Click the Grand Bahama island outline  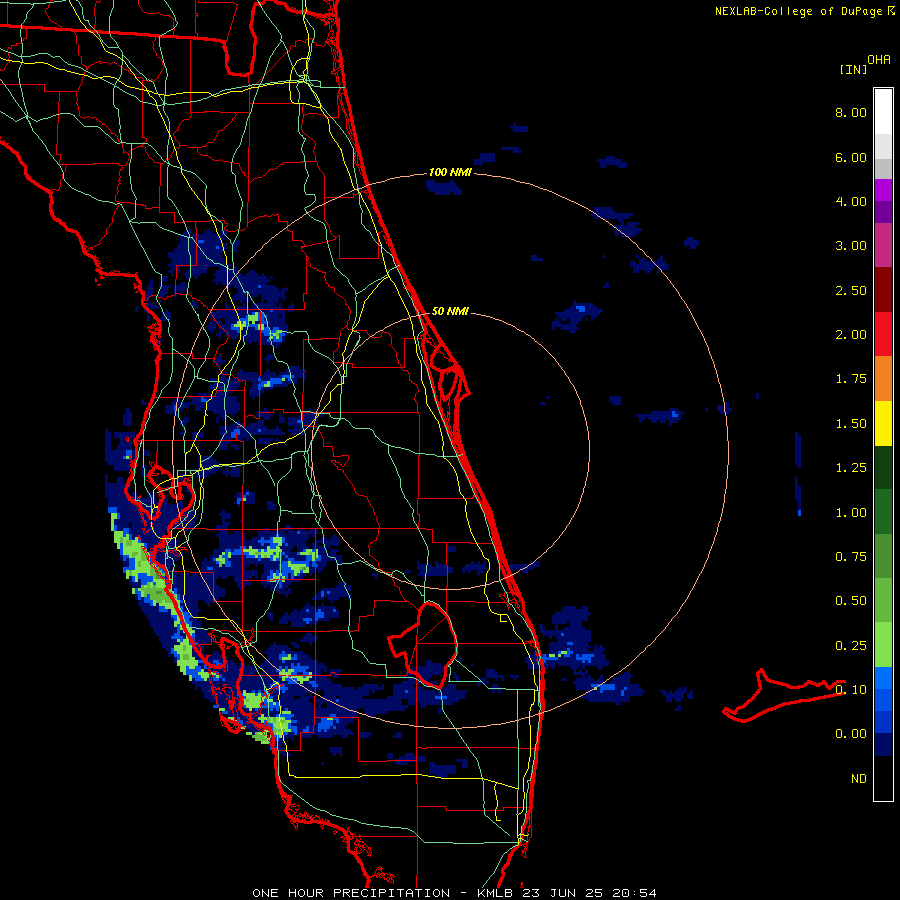pos(783,695)
